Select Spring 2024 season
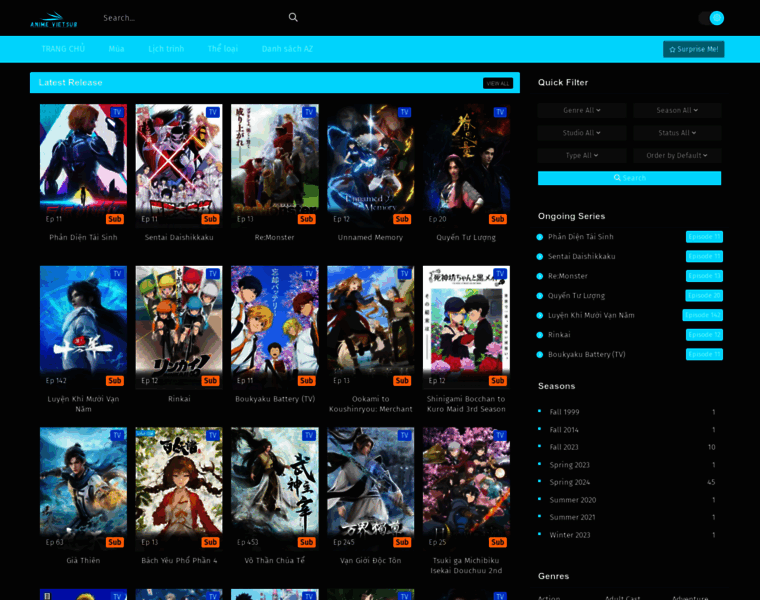This screenshot has width=760, height=600. (570, 482)
